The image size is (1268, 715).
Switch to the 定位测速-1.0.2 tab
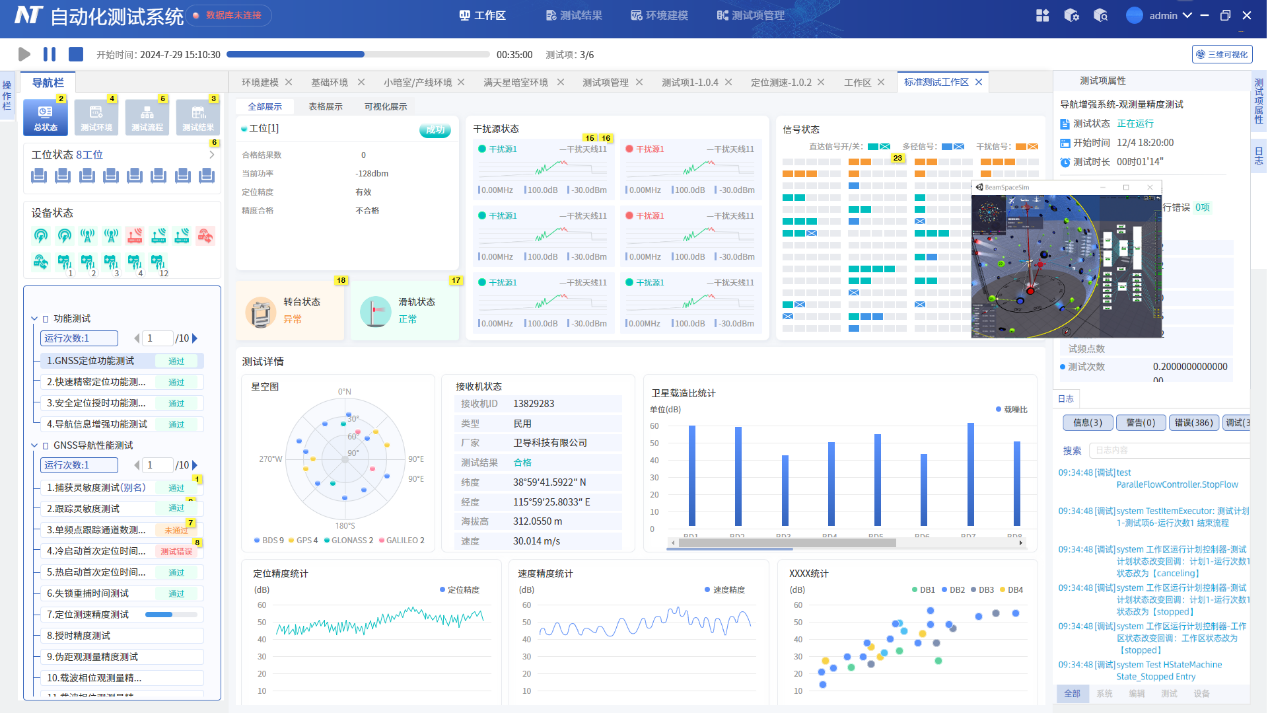(x=781, y=82)
